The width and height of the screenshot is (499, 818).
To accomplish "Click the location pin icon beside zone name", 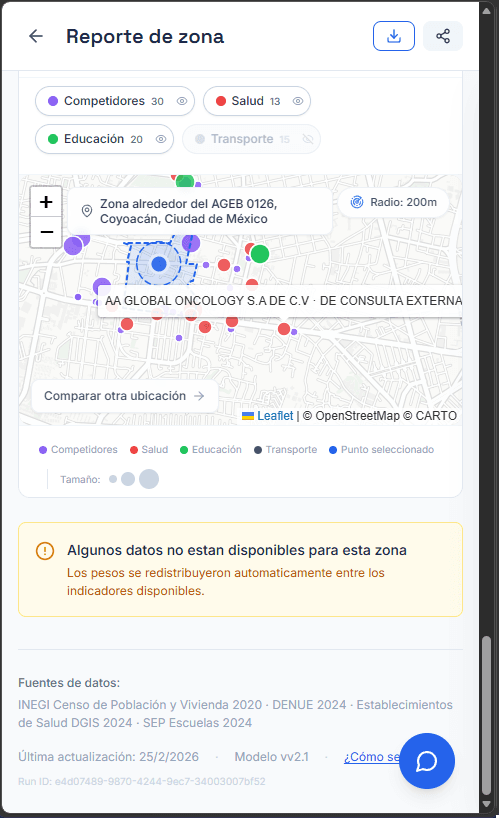I will (87, 211).
